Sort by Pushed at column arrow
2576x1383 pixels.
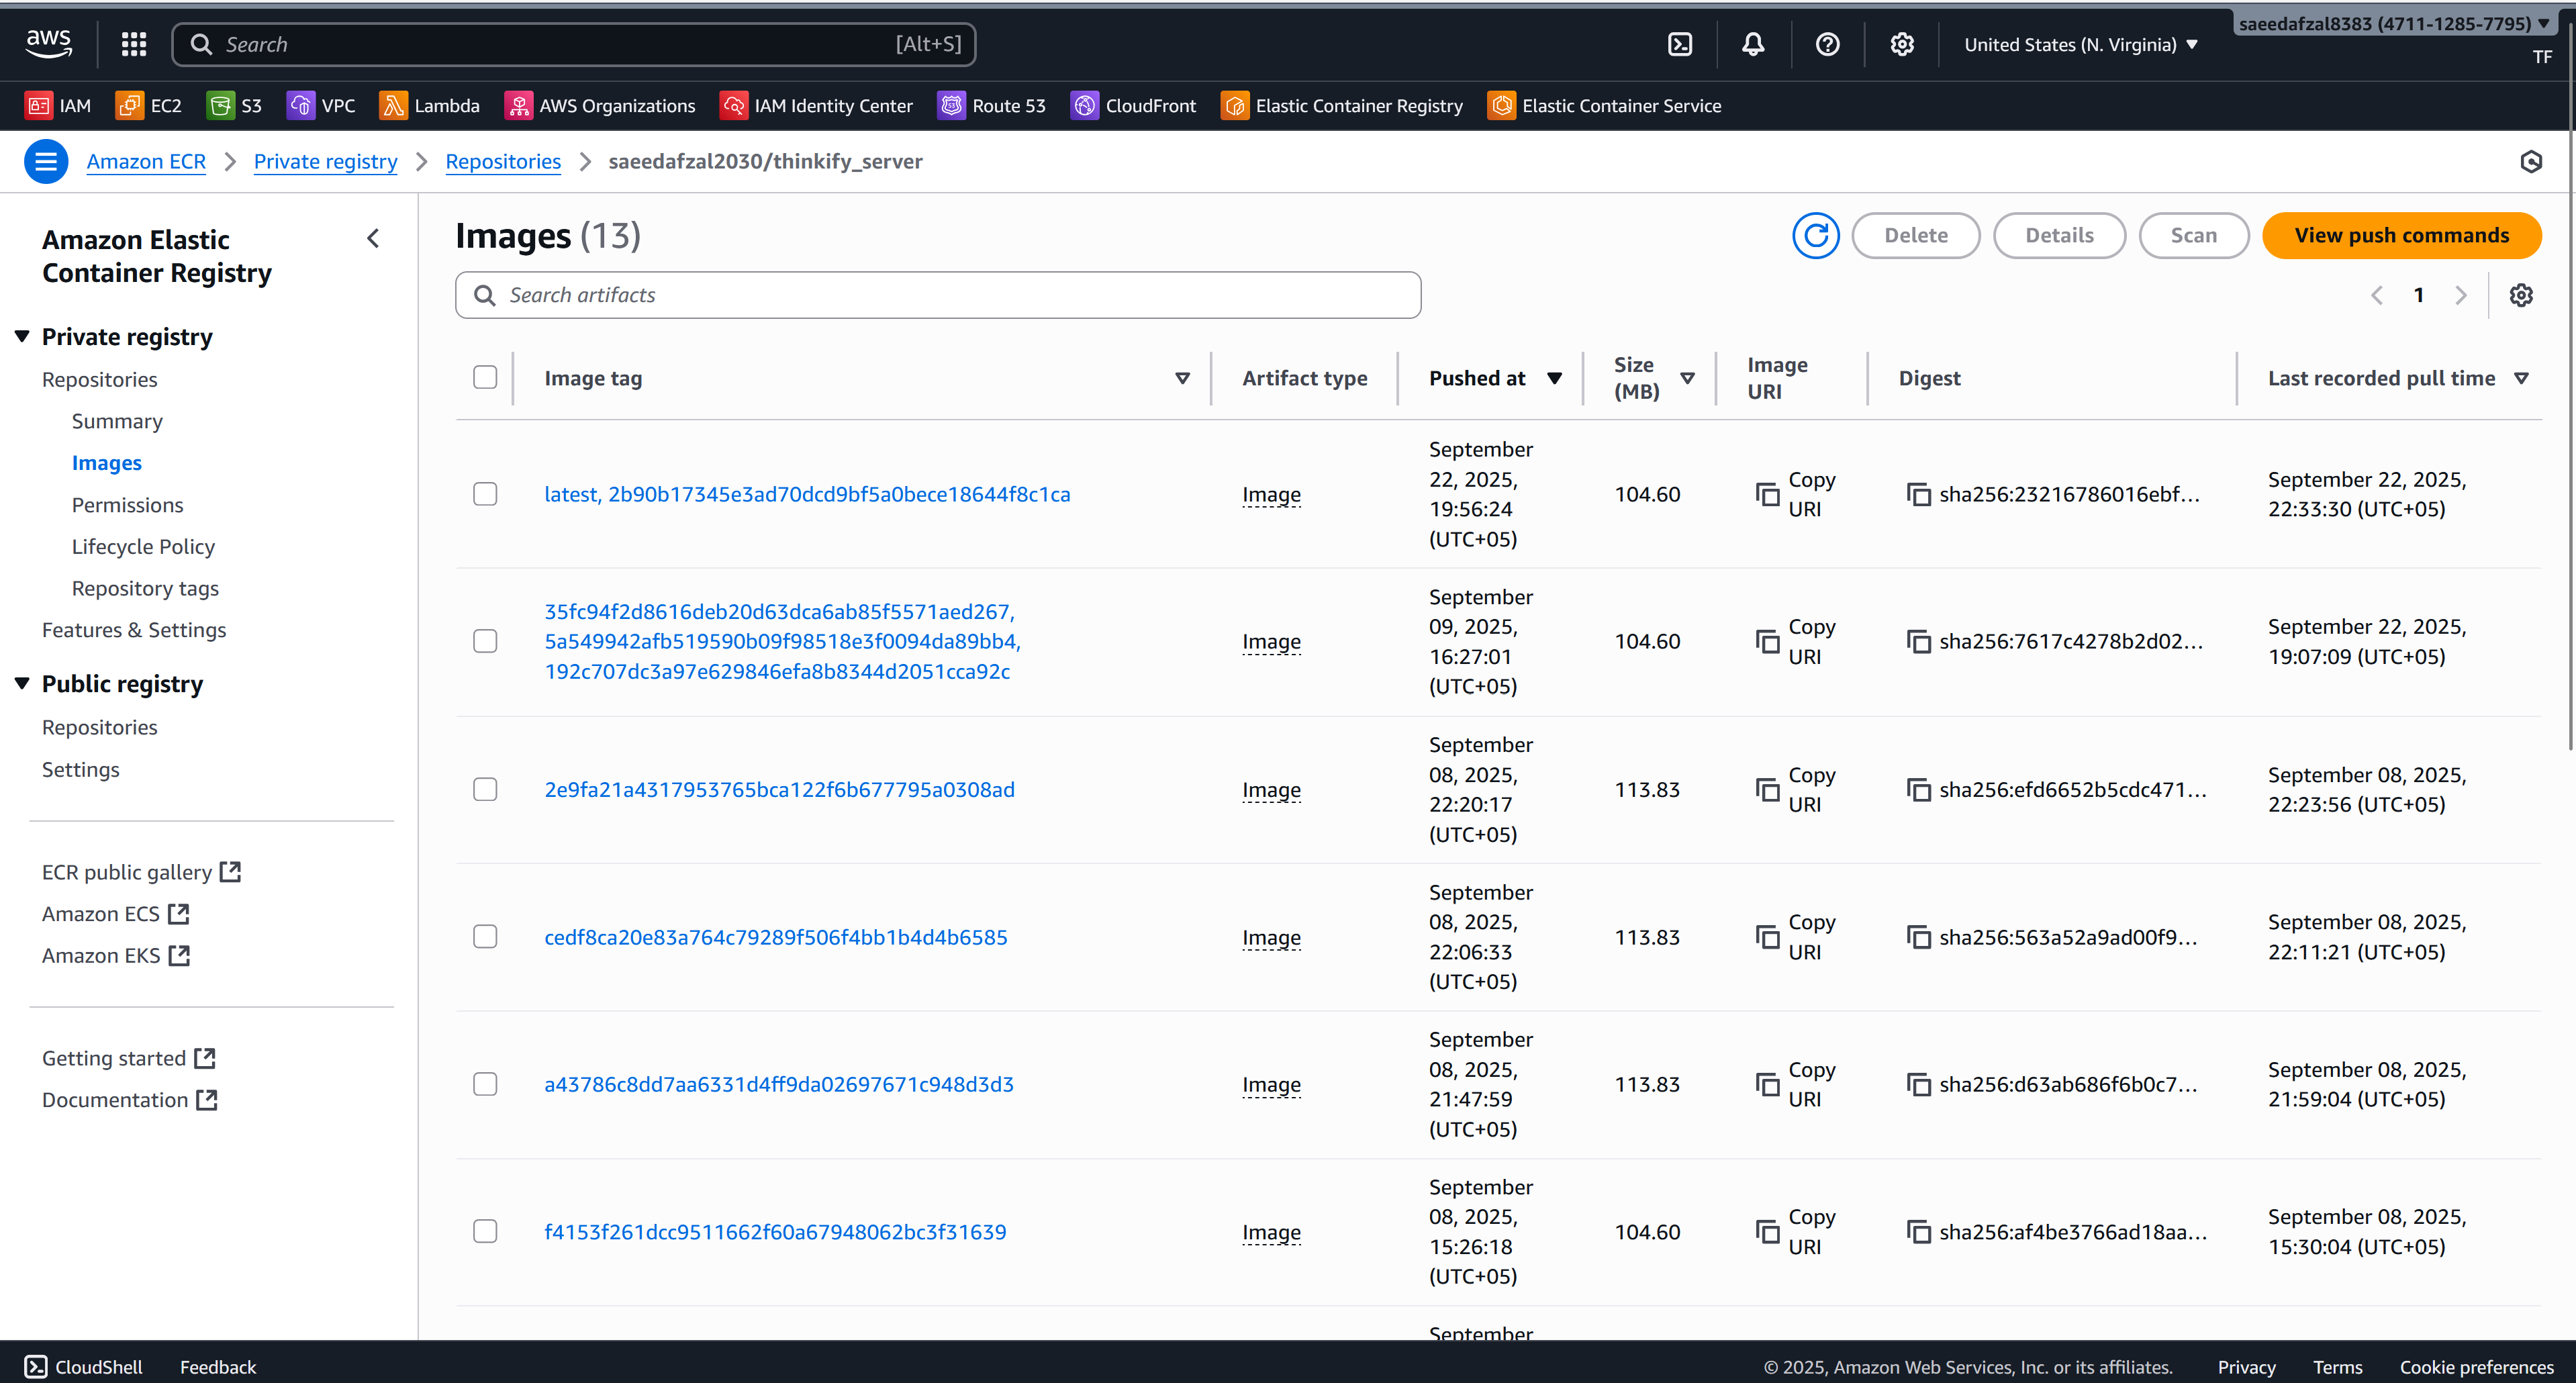1554,378
